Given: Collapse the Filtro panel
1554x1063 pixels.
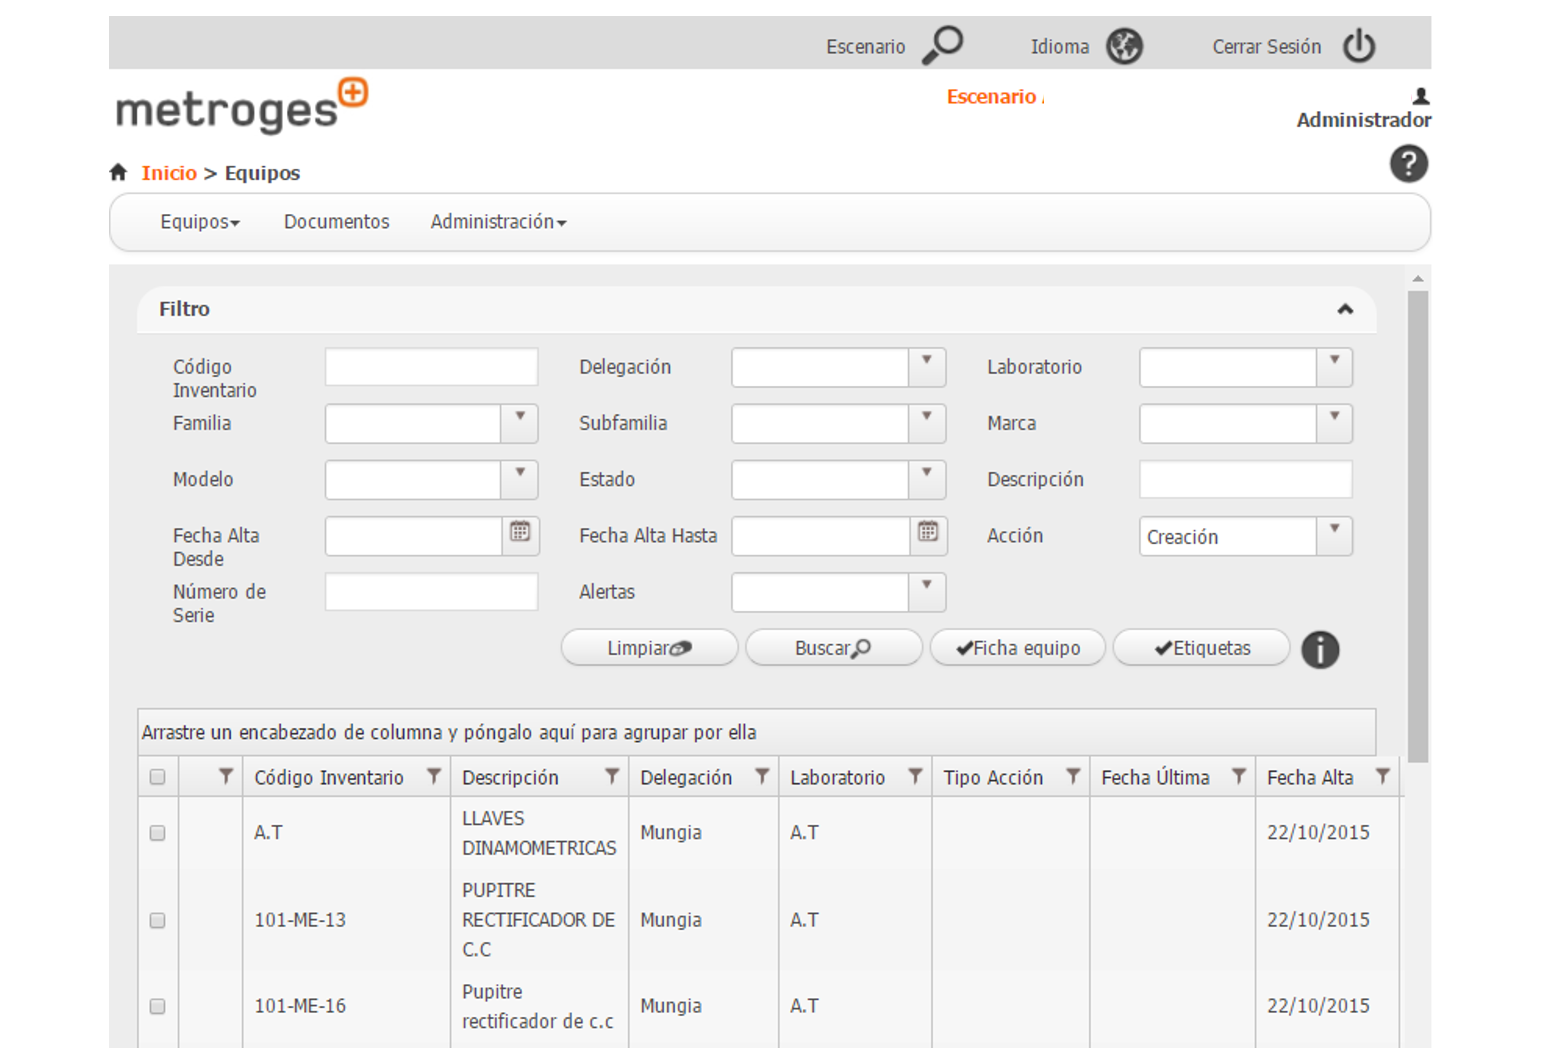Looking at the screenshot, I should pyautogui.click(x=1345, y=310).
